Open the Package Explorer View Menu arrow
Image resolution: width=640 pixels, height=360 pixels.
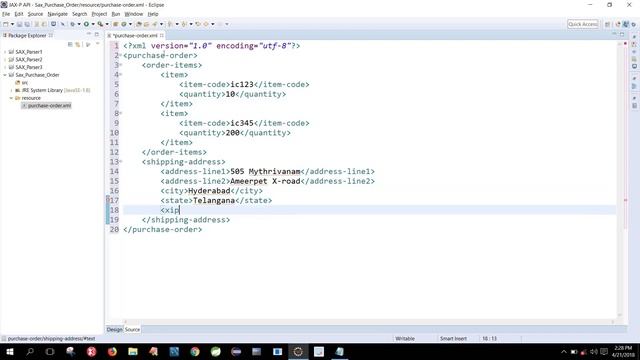click(x=97, y=44)
